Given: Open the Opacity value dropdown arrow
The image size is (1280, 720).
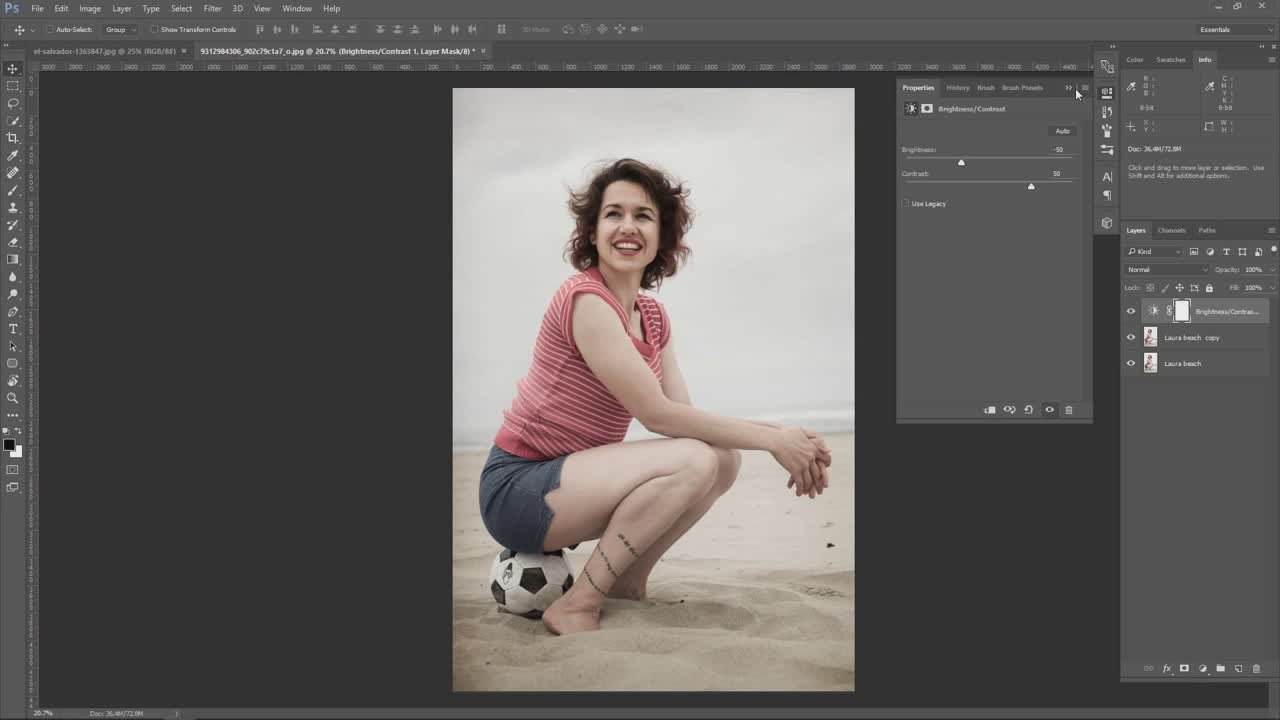Looking at the screenshot, I should 1272,270.
